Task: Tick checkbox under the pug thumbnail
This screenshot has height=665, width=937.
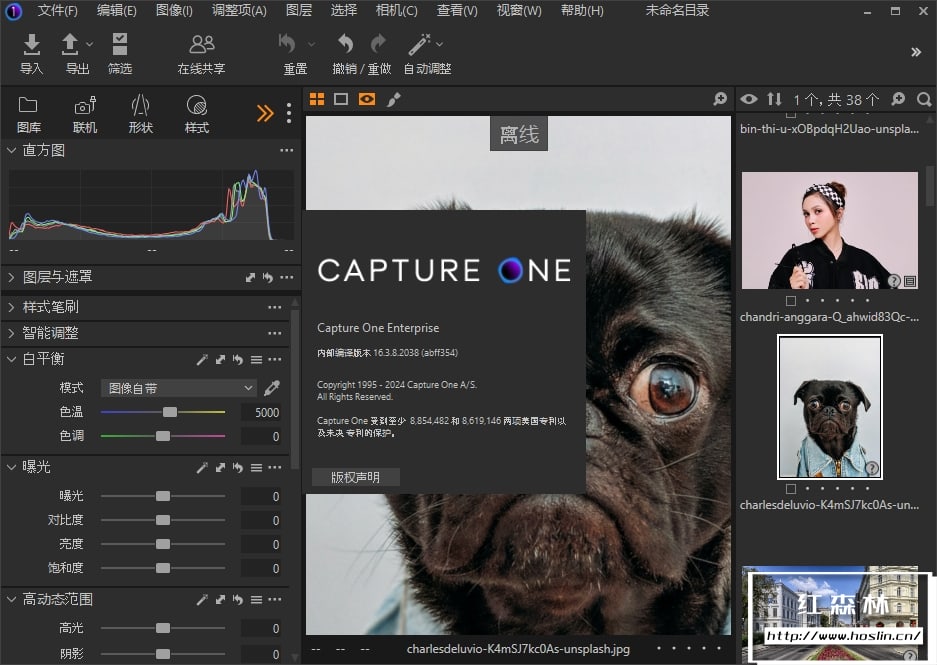Action: [x=791, y=489]
